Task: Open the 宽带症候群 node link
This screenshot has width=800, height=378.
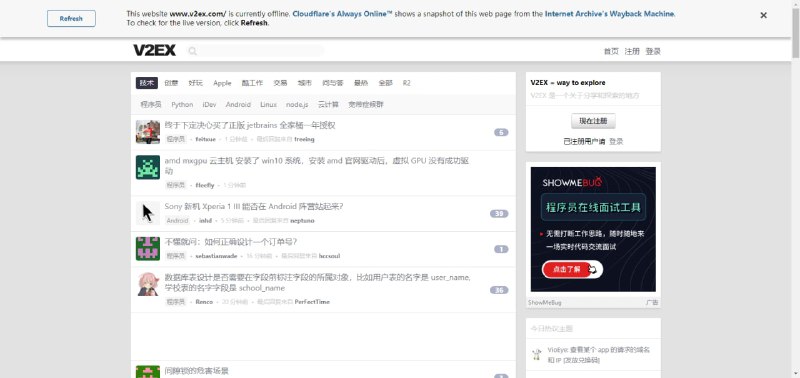Action: pos(366,105)
